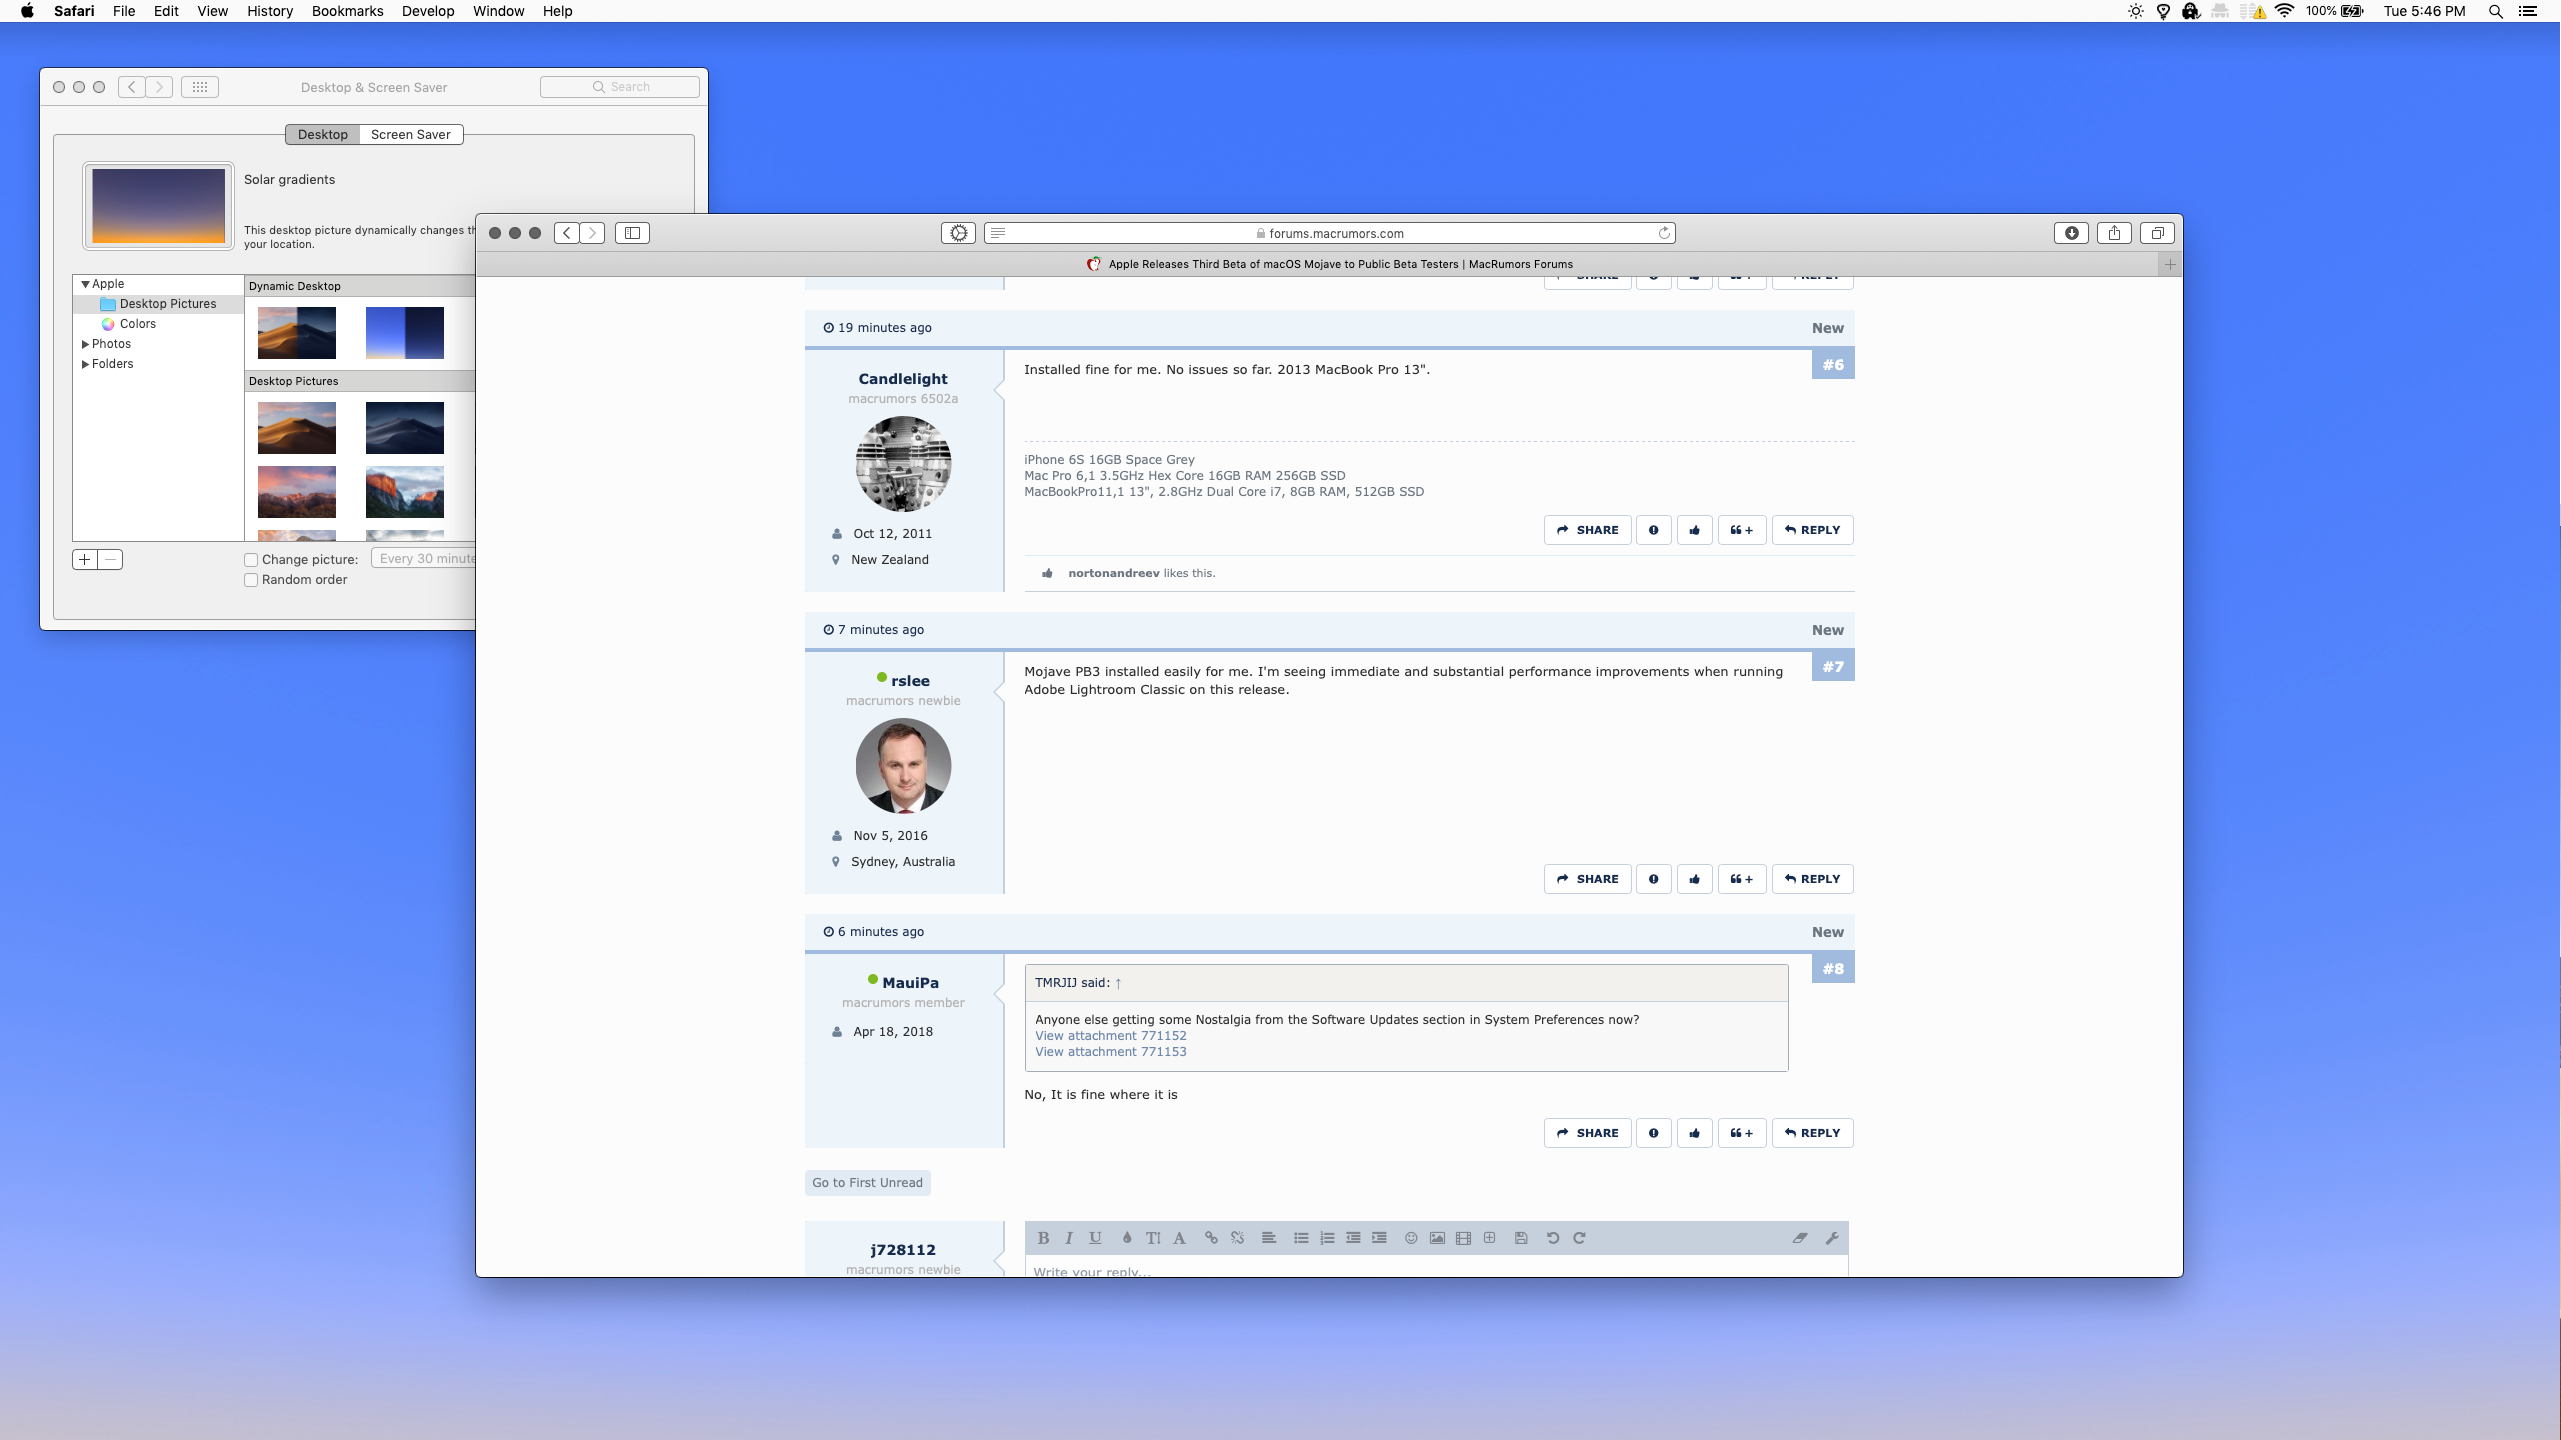The height and width of the screenshot is (1440, 2561).
Task: Enable the Change picture checkbox
Action: click(x=251, y=560)
